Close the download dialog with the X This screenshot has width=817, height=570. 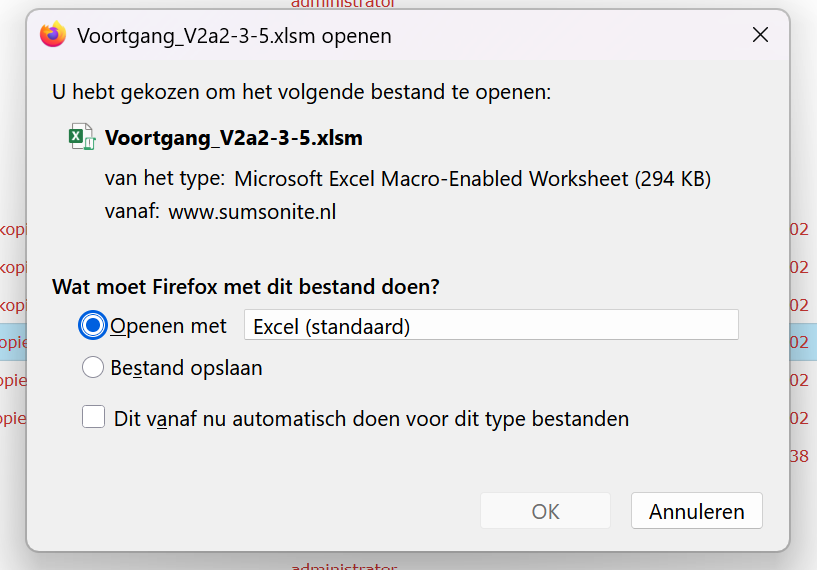pyautogui.click(x=760, y=35)
